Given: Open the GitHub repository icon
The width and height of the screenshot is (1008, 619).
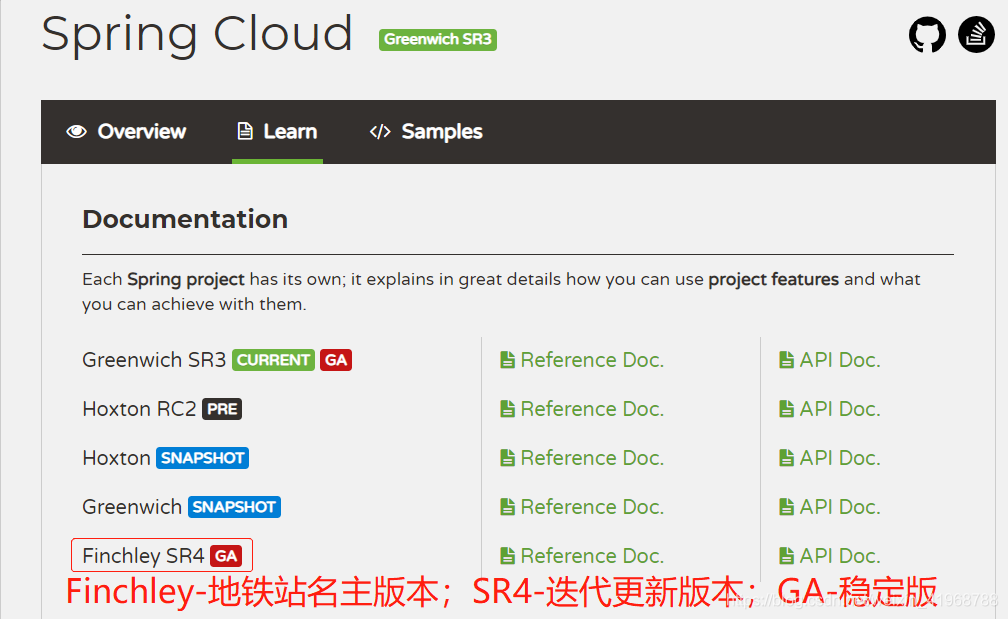Looking at the screenshot, I should pos(927,35).
